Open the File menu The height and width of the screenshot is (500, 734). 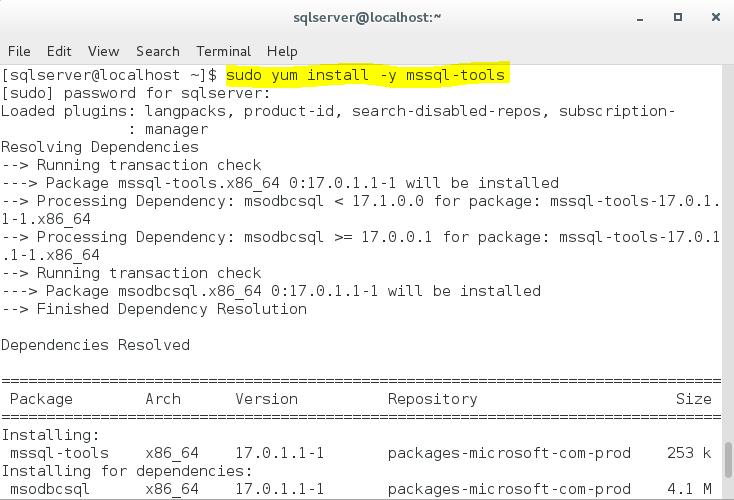[18, 51]
